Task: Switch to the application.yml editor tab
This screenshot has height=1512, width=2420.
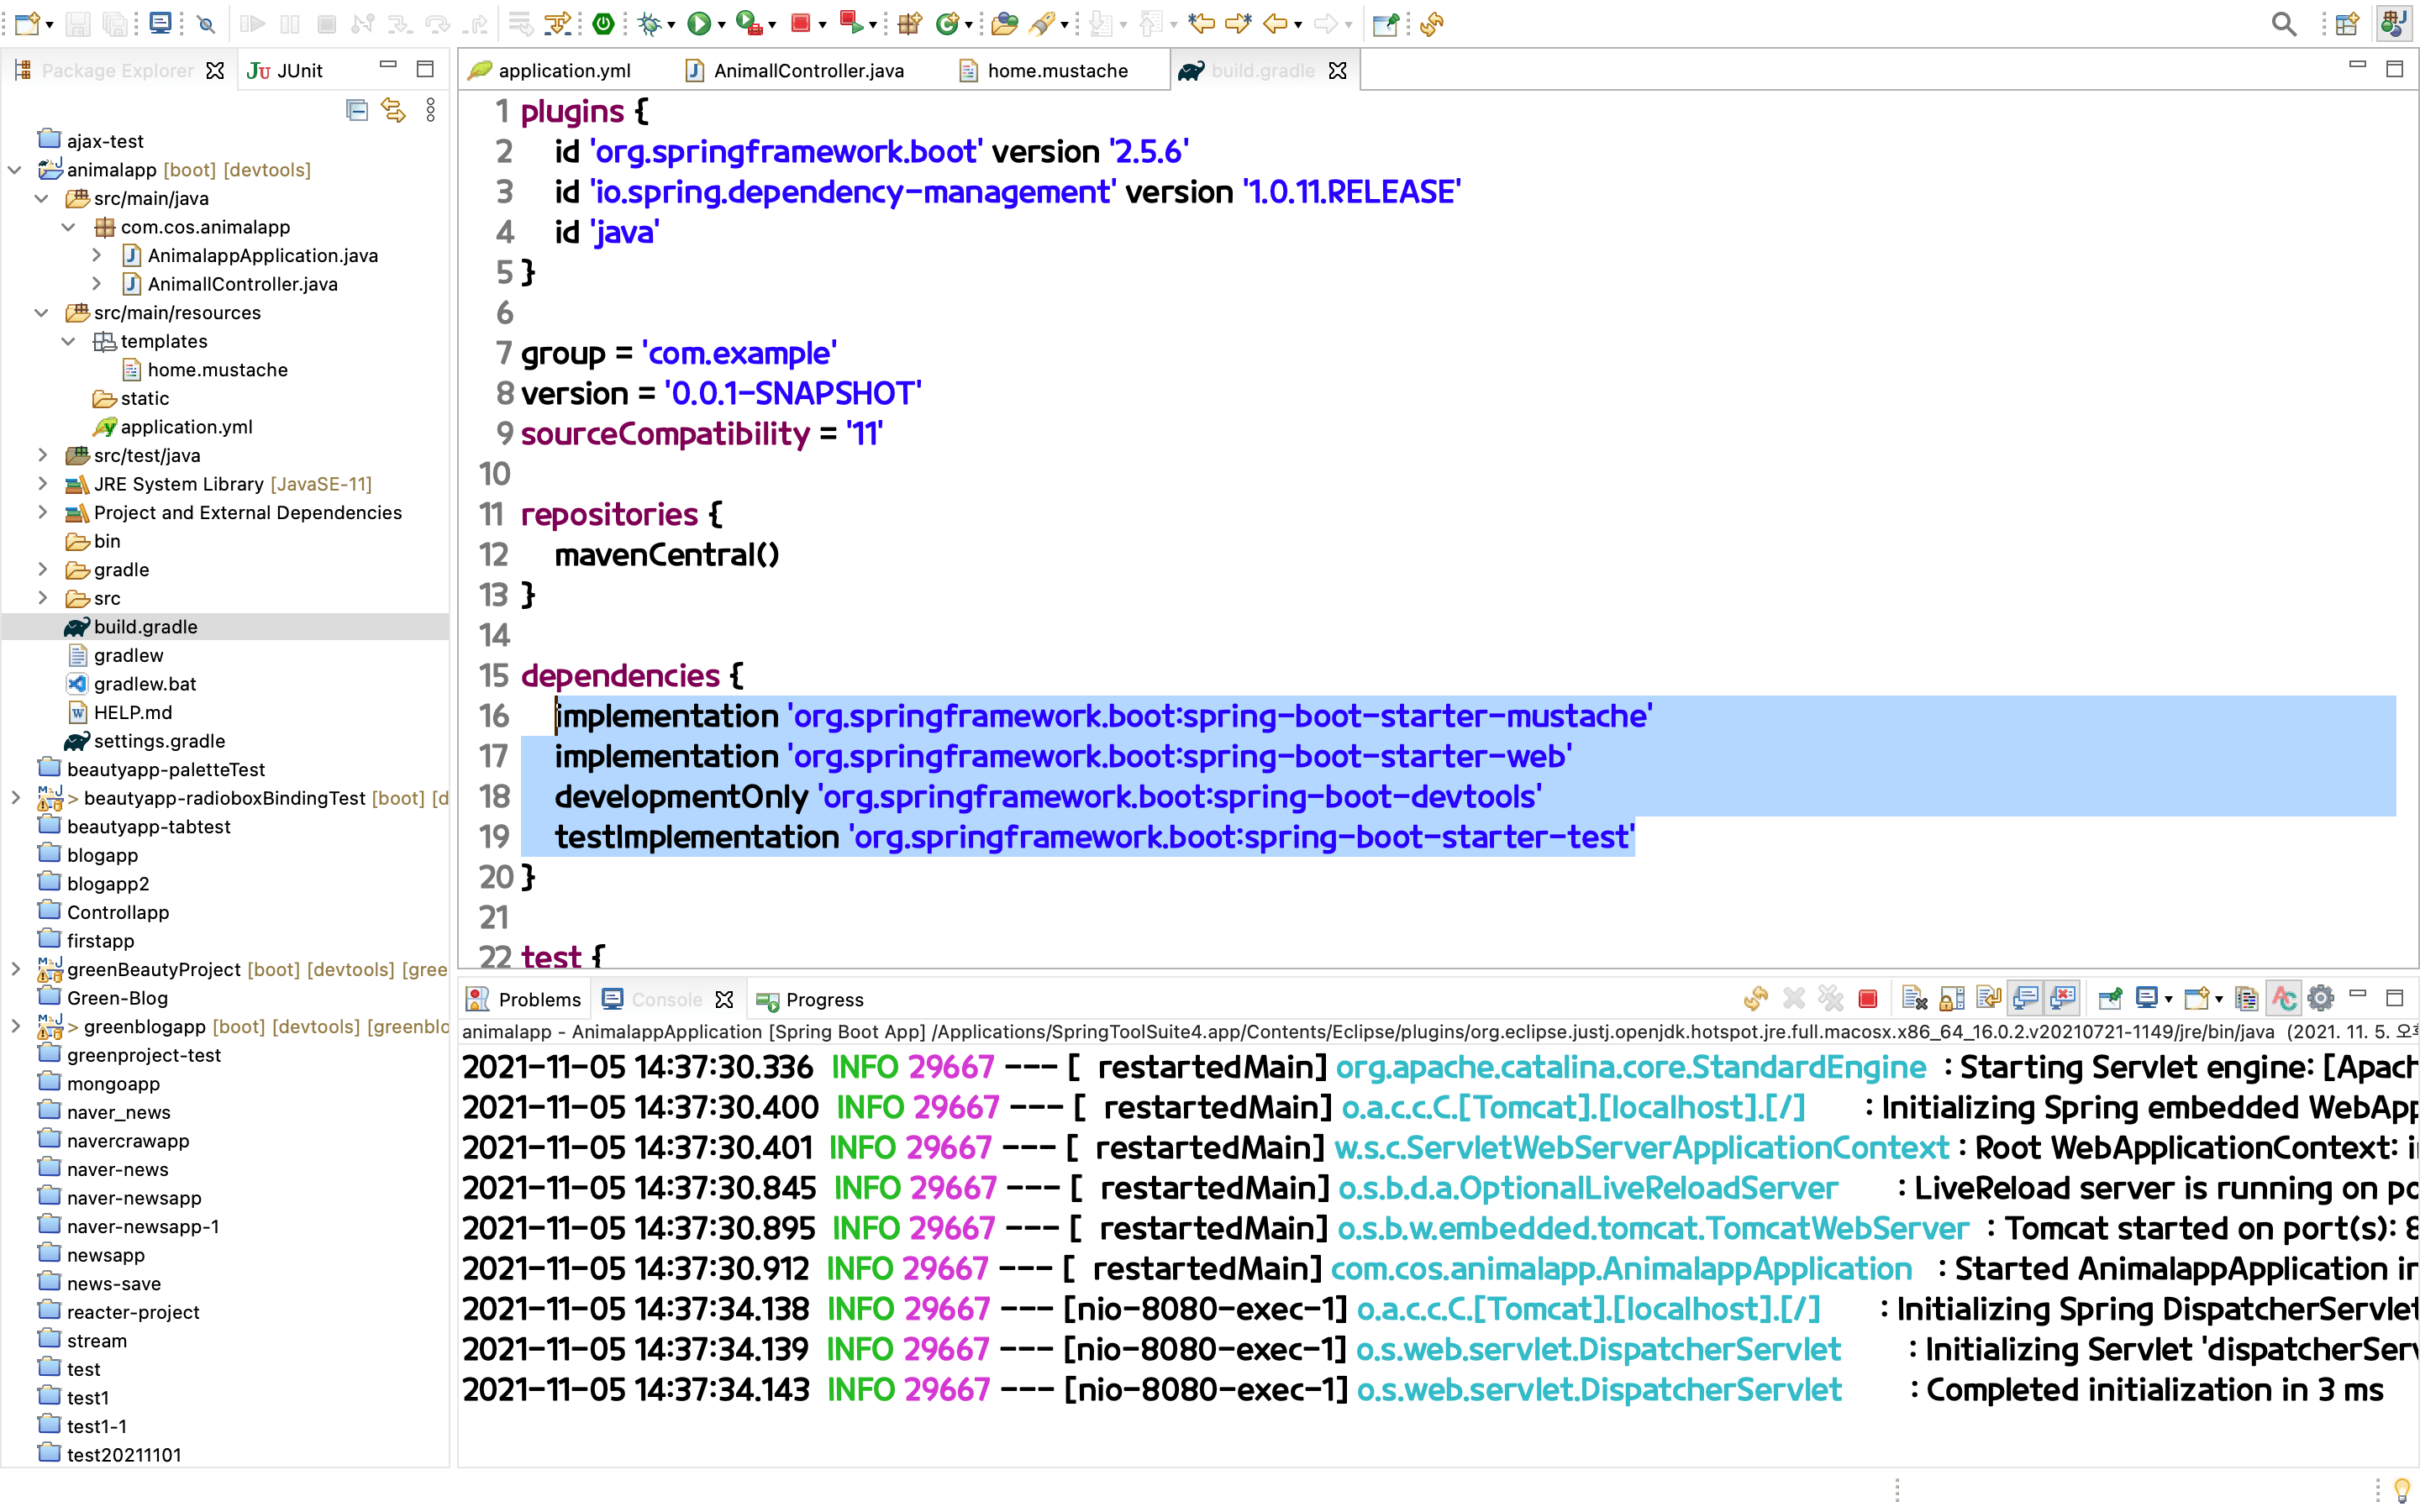Action: pos(551,70)
